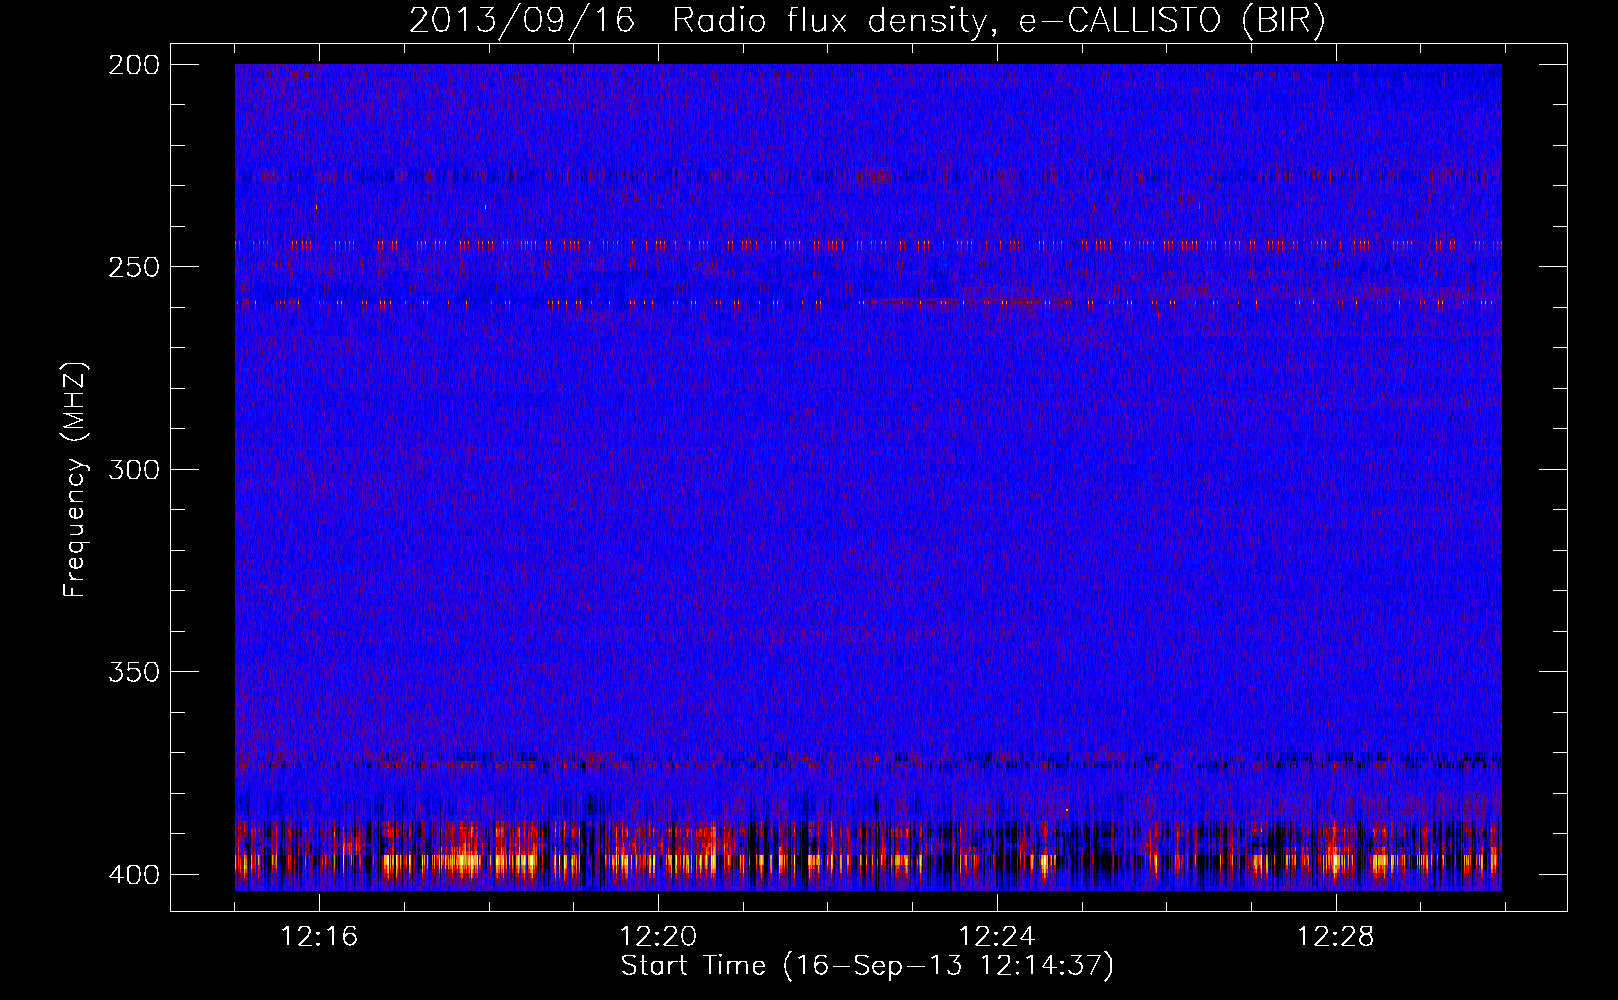Click the 12:28 time tick label
1618x1000 pixels.
(1336, 937)
